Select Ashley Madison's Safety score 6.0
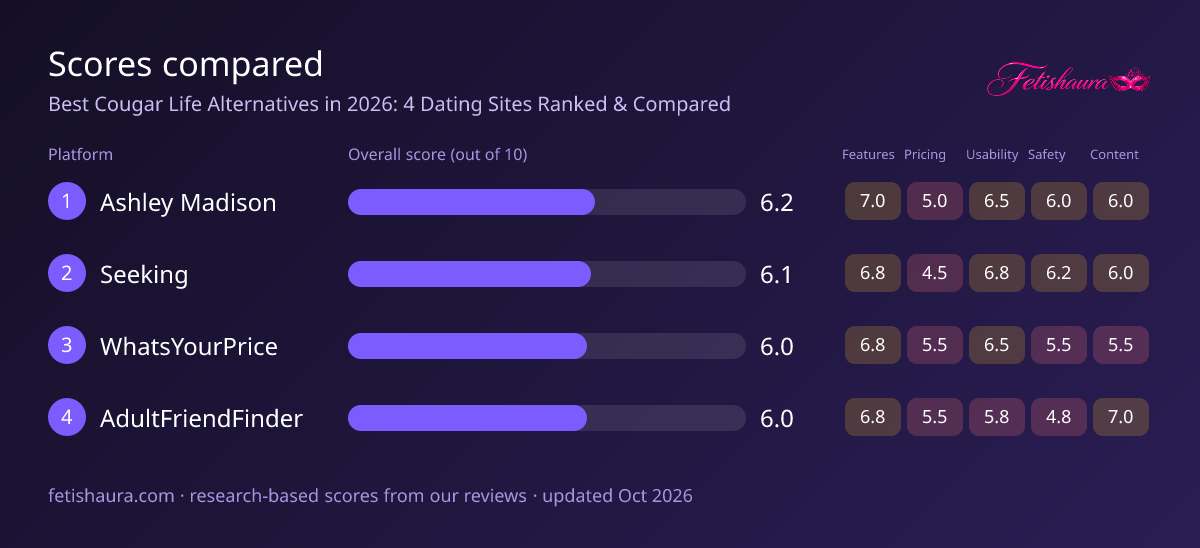Image resolution: width=1200 pixels, height=548 pixels. [x=1059, y=201]
